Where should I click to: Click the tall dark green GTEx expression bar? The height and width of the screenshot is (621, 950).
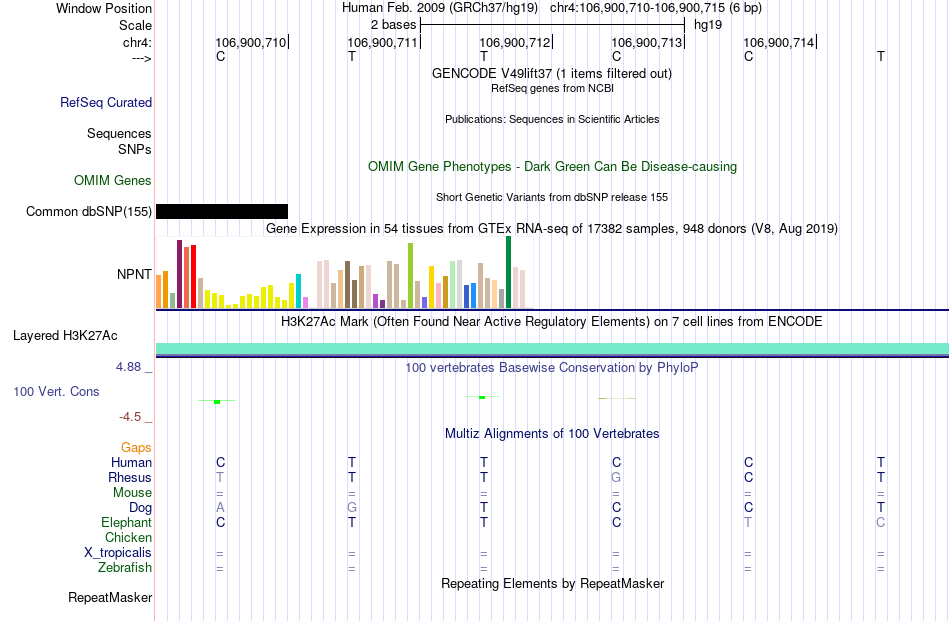tap(508, 272)
